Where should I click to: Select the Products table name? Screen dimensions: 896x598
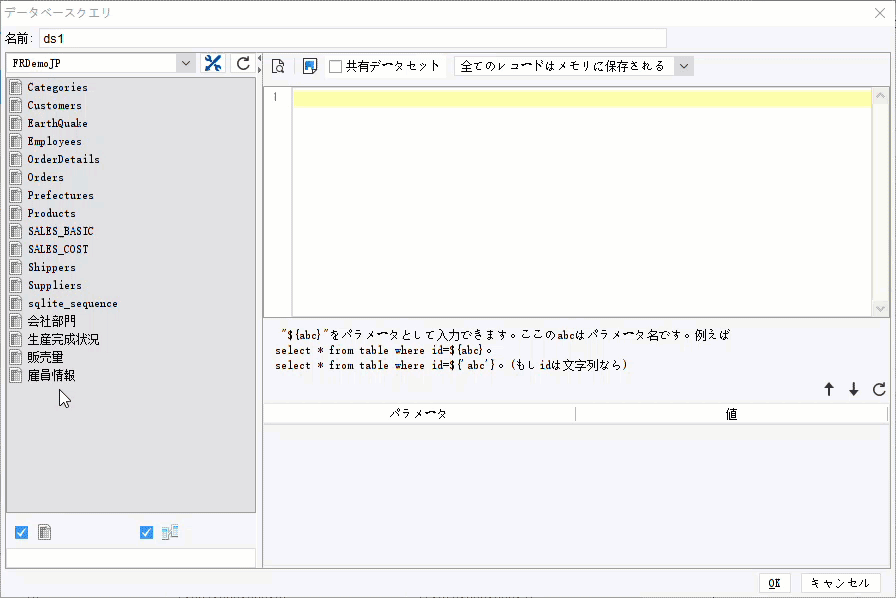pyautogui.click(x=51, y=213)
